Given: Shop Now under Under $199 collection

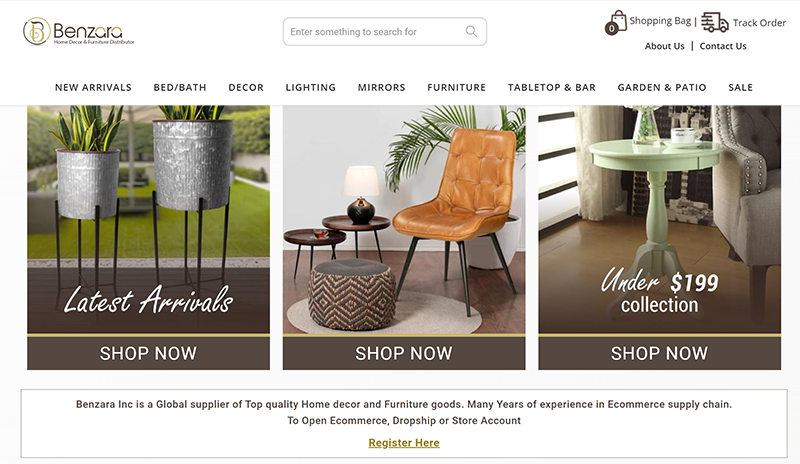Looking at the screenshot, I should 659,353.
